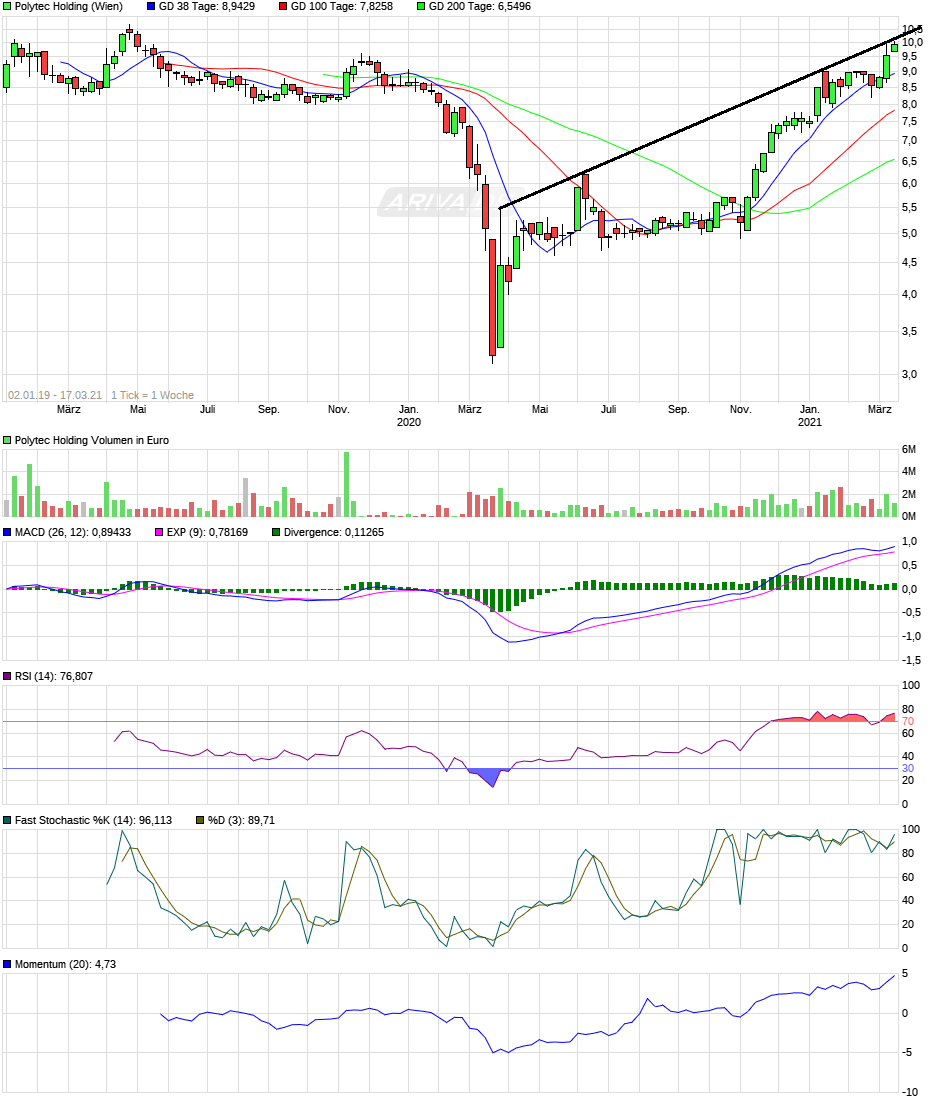
Task: Click the Polytec Holding Volumen legend swatch
Action: (x=7, y=441)
